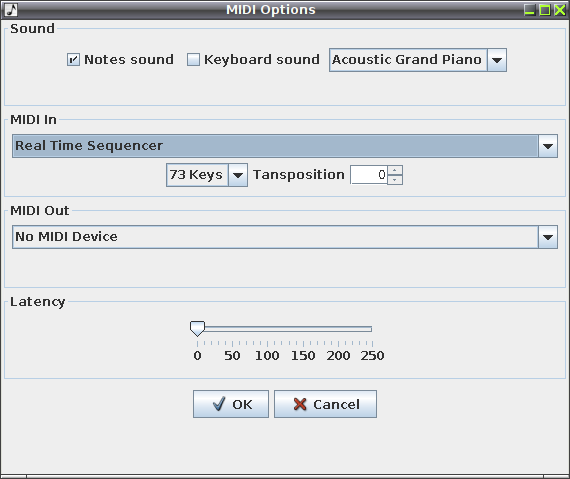
Task: Click the Transposition value field
Action: pyautogui.click(x=369, y=175)
